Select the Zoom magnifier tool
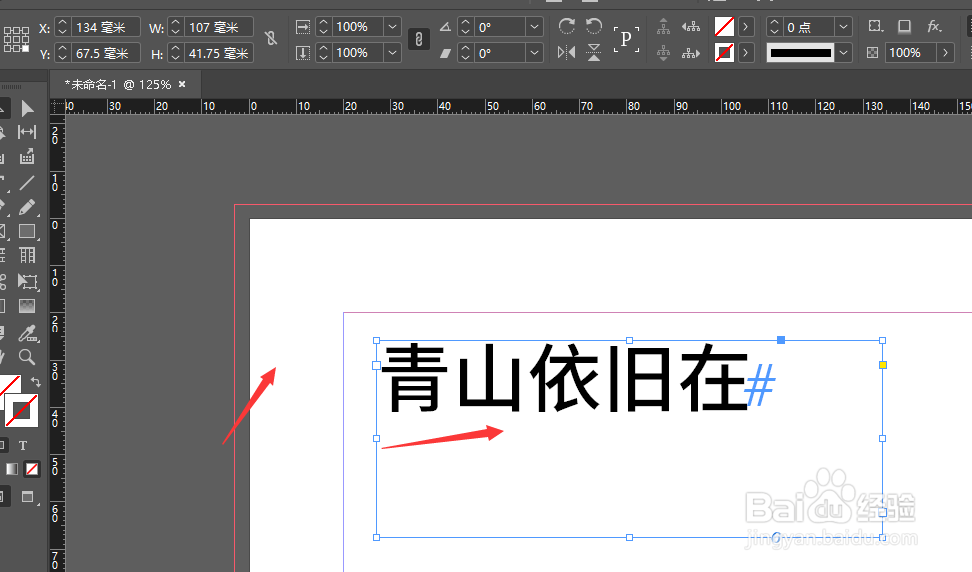Viewport: 972px width, 572px height. coord(27,357)
